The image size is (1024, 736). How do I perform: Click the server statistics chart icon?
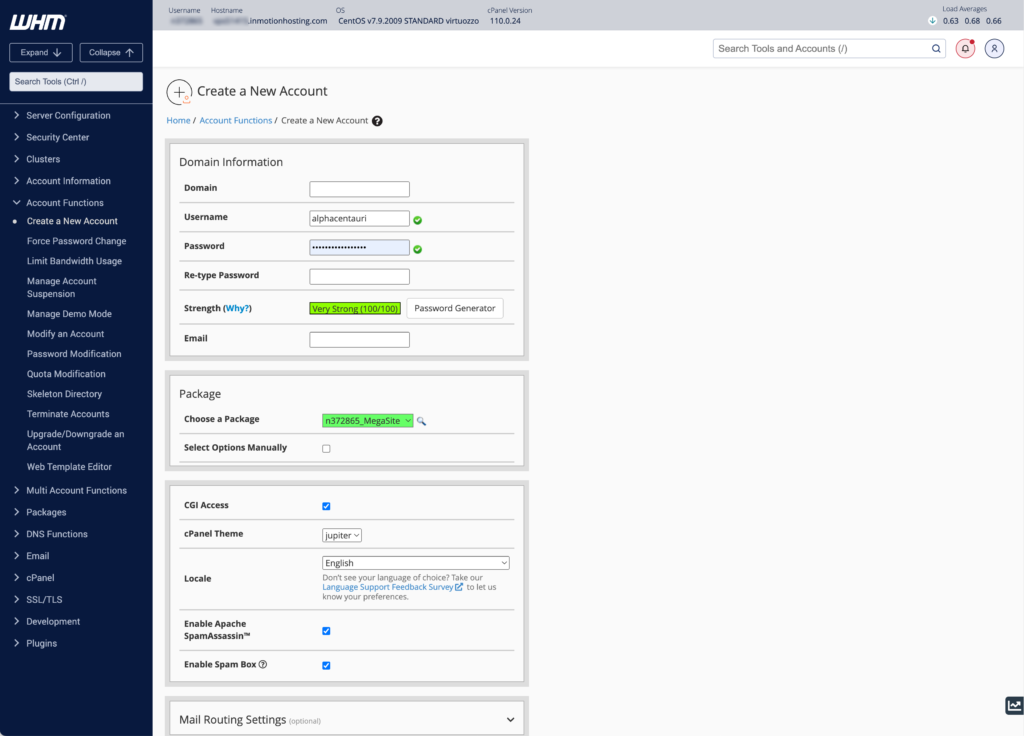1013,706
